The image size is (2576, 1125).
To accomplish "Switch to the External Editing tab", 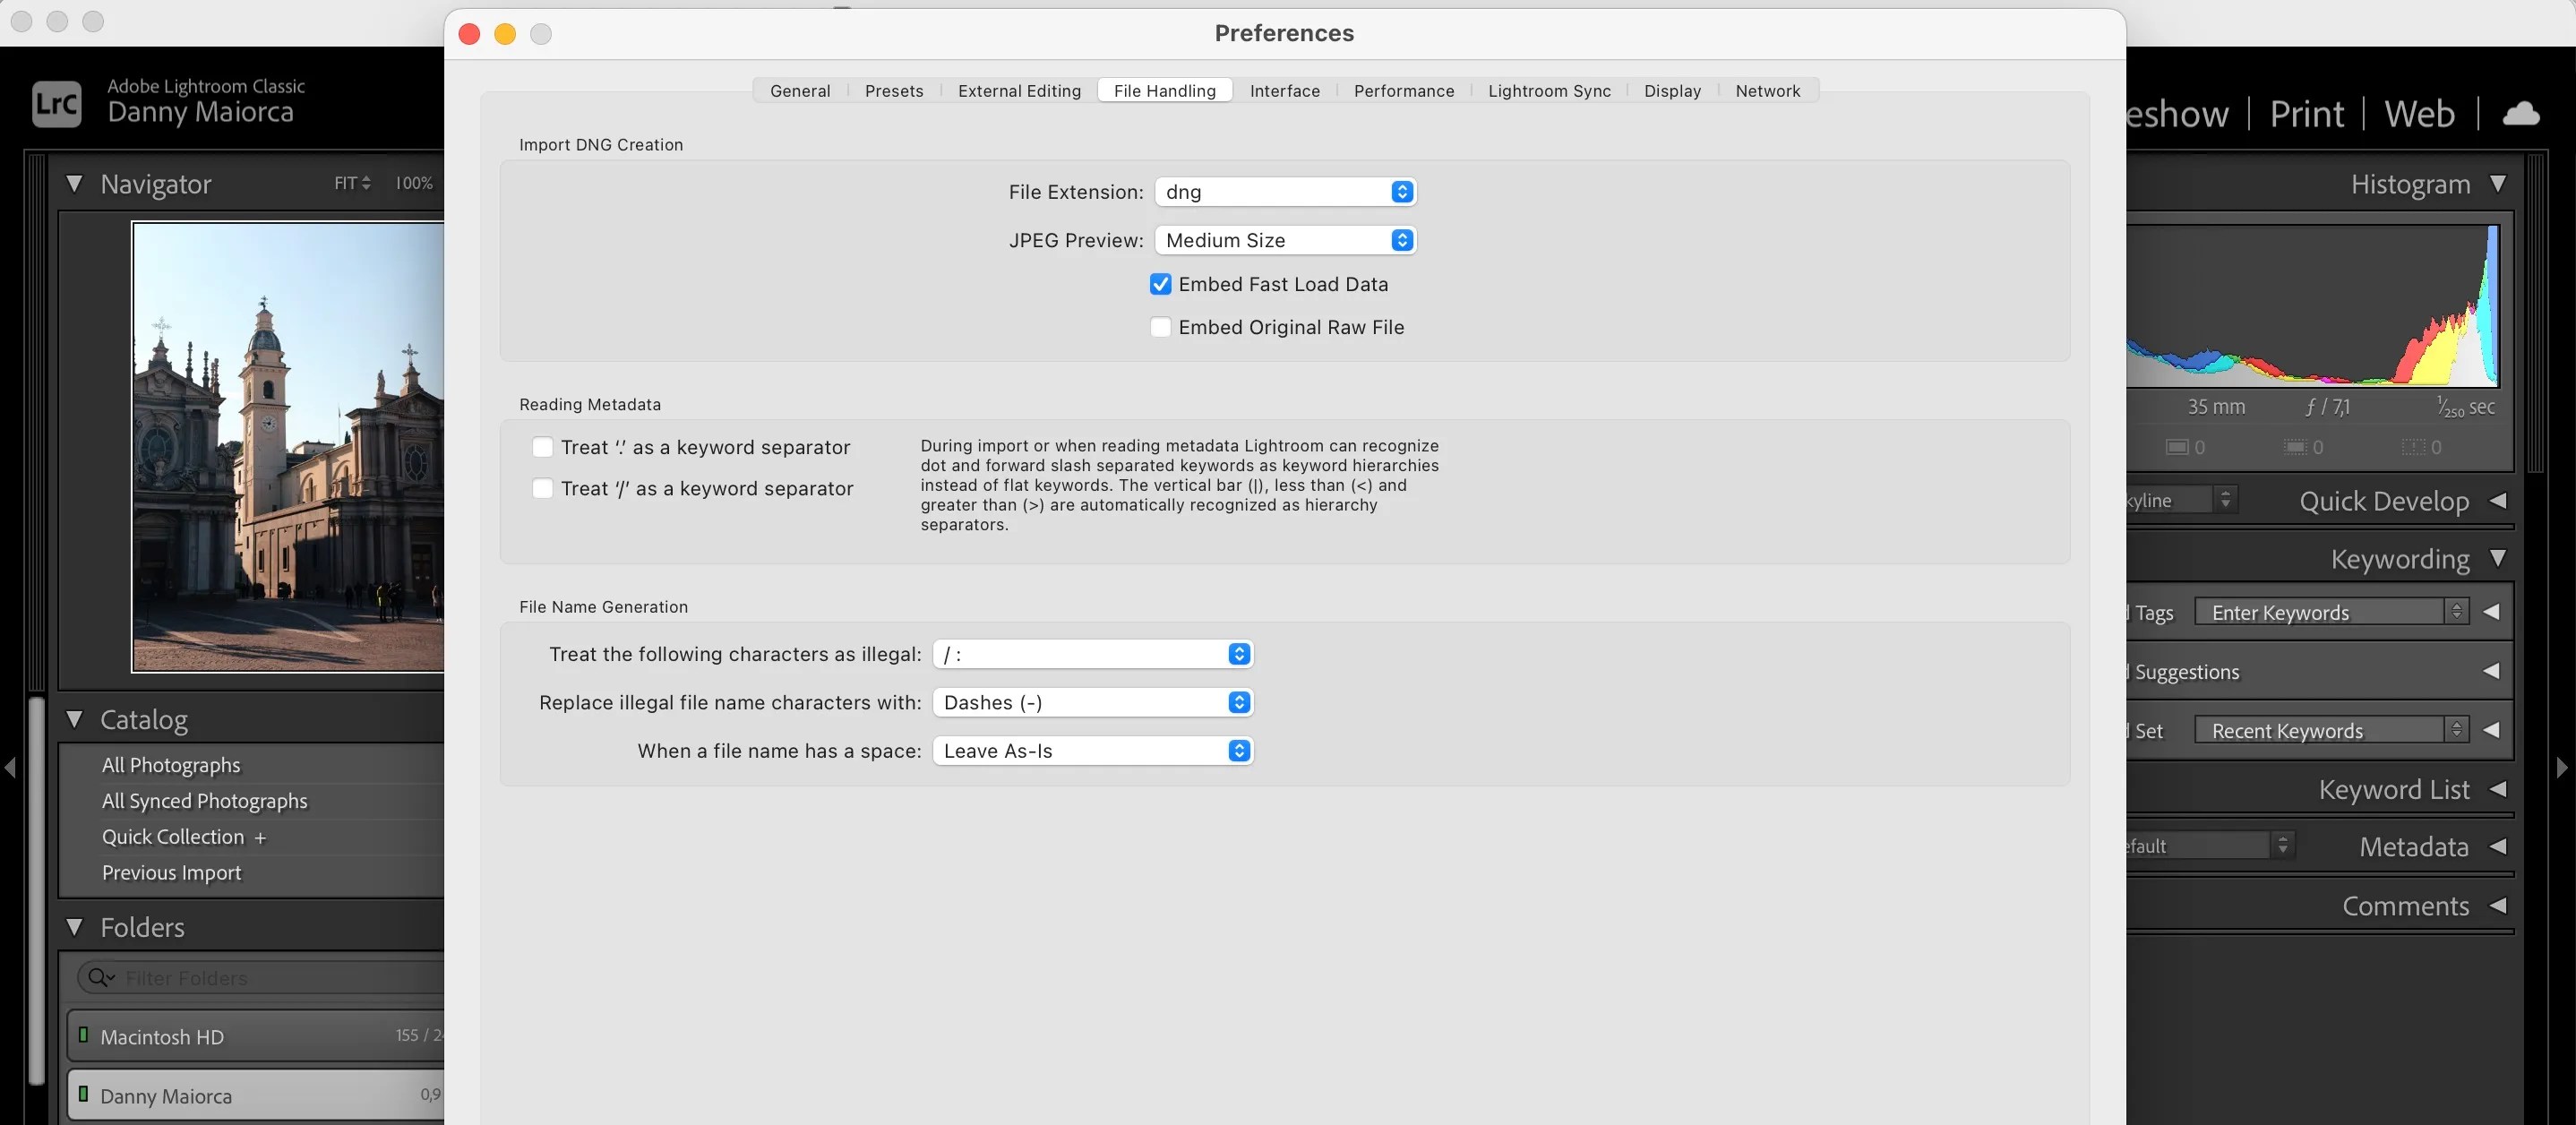I will [x=1019, y=91].
